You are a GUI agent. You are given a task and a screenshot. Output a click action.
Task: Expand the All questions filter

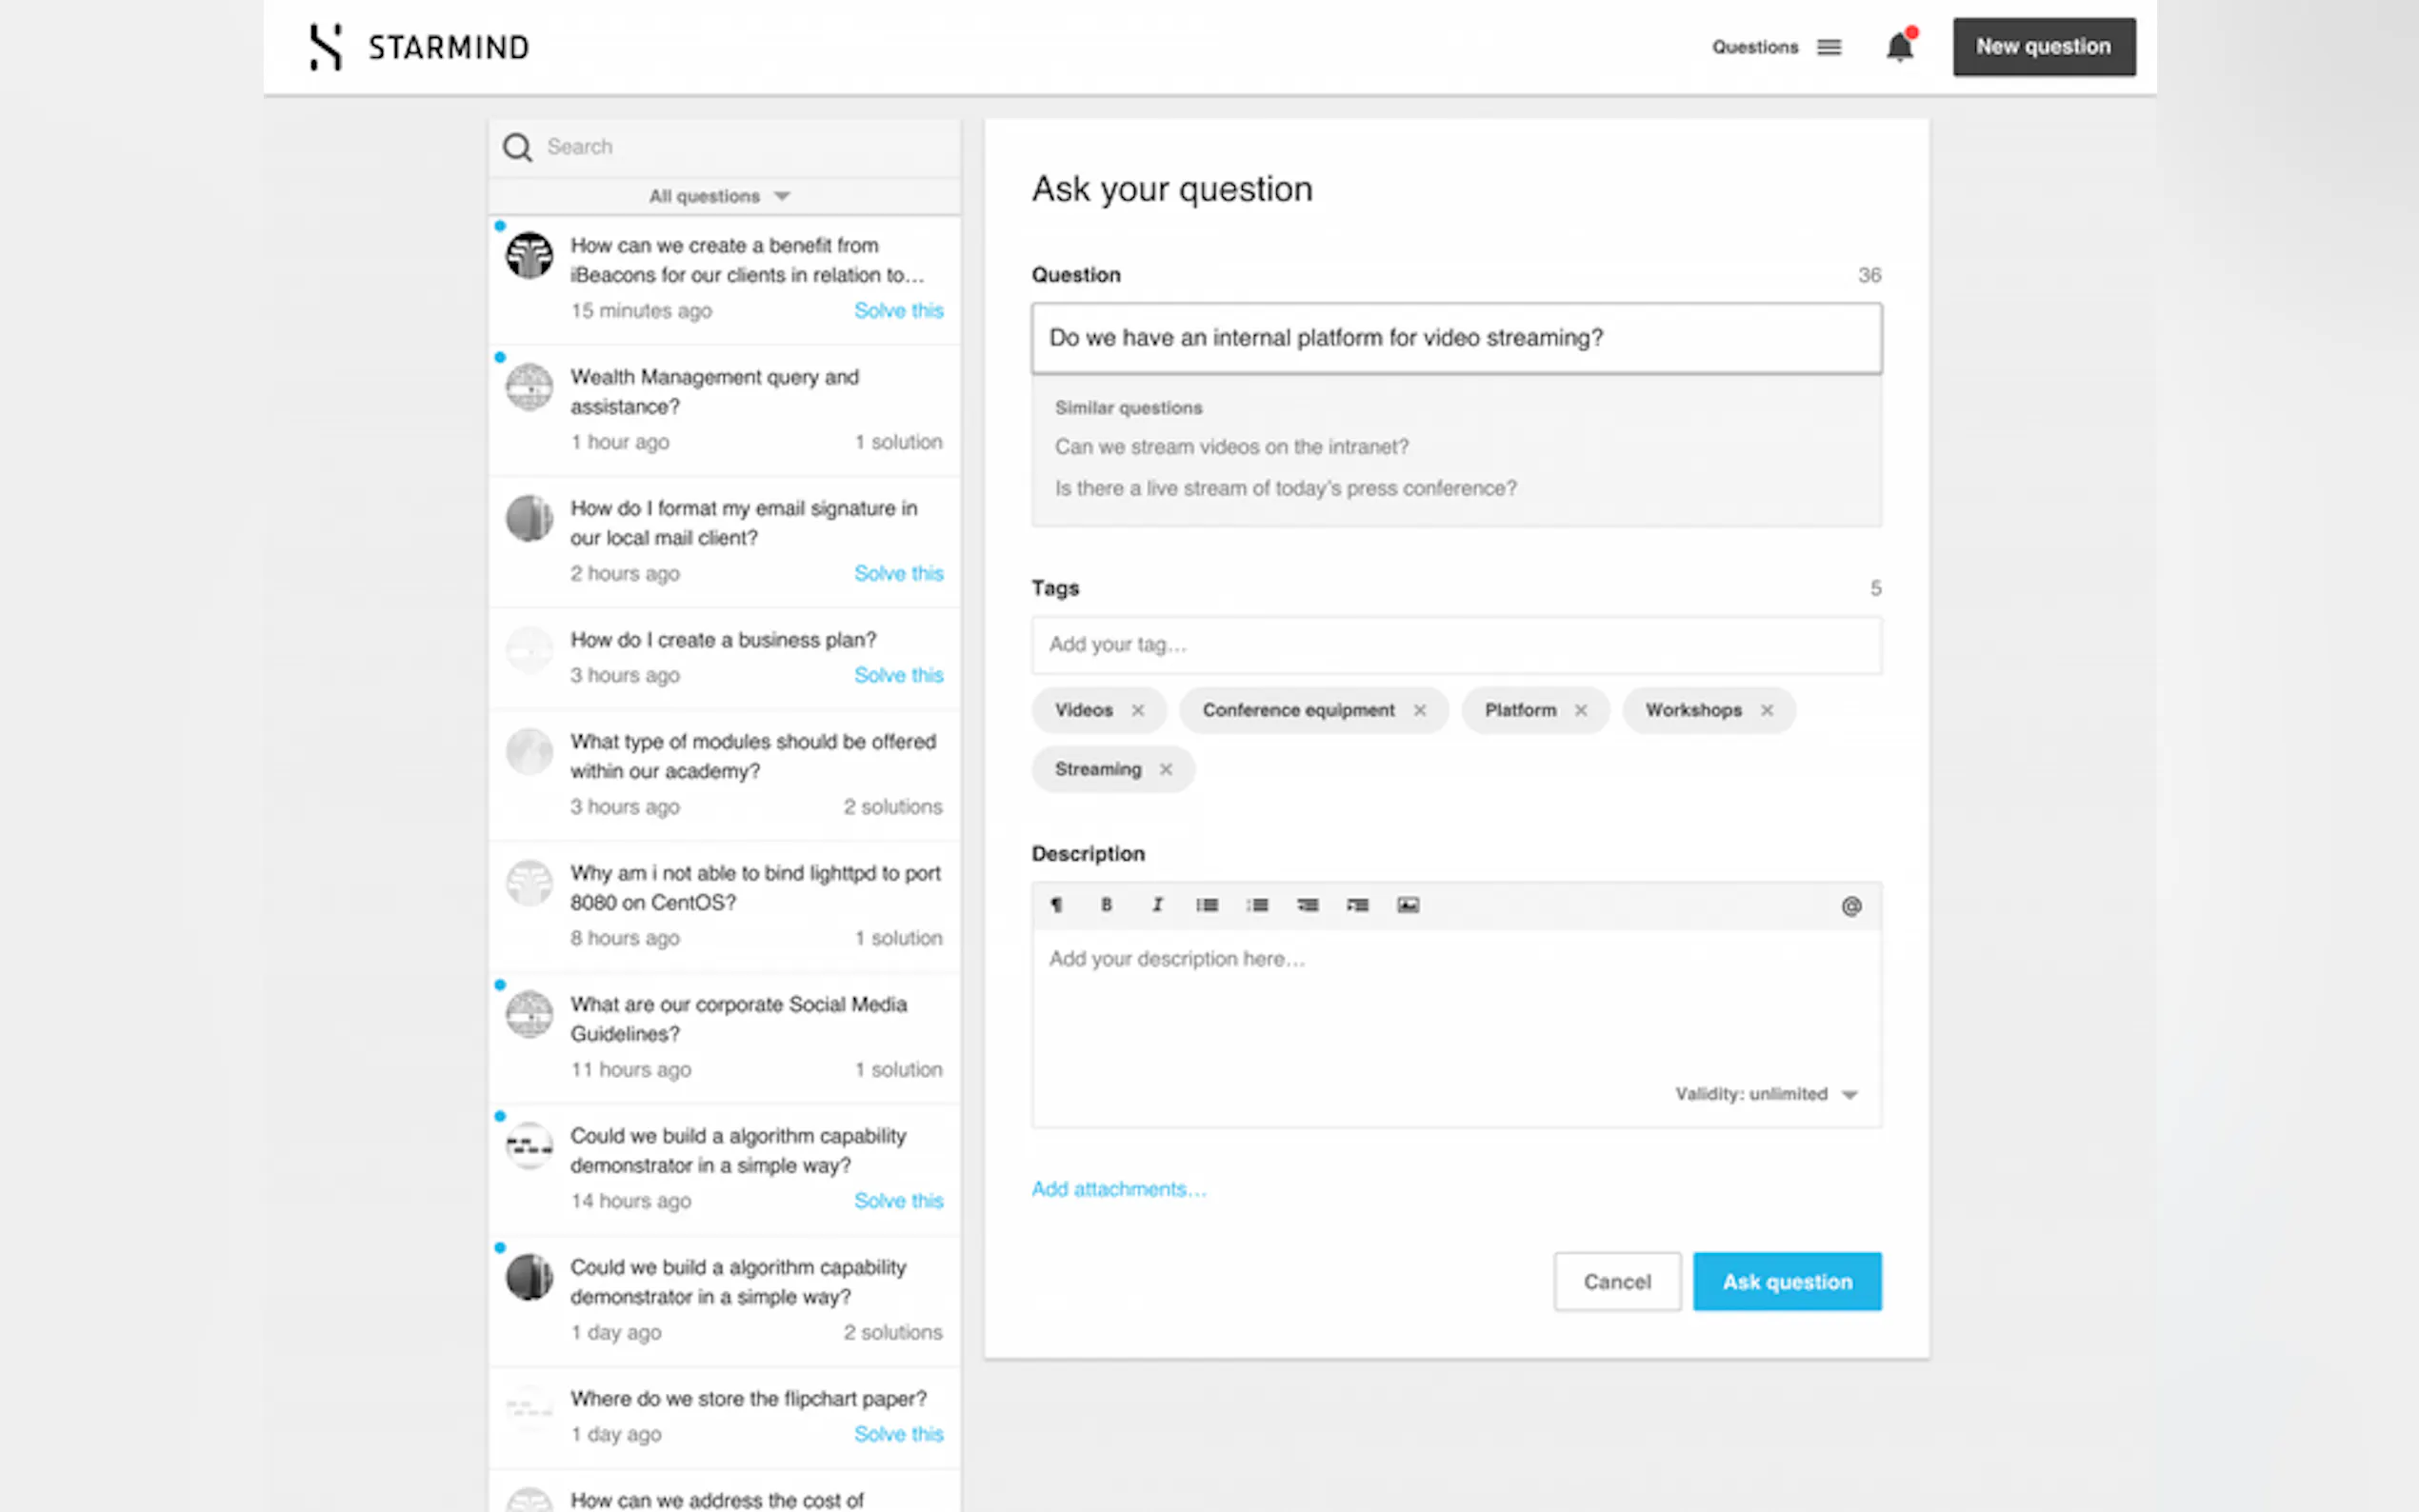click(x=720, y=196)
